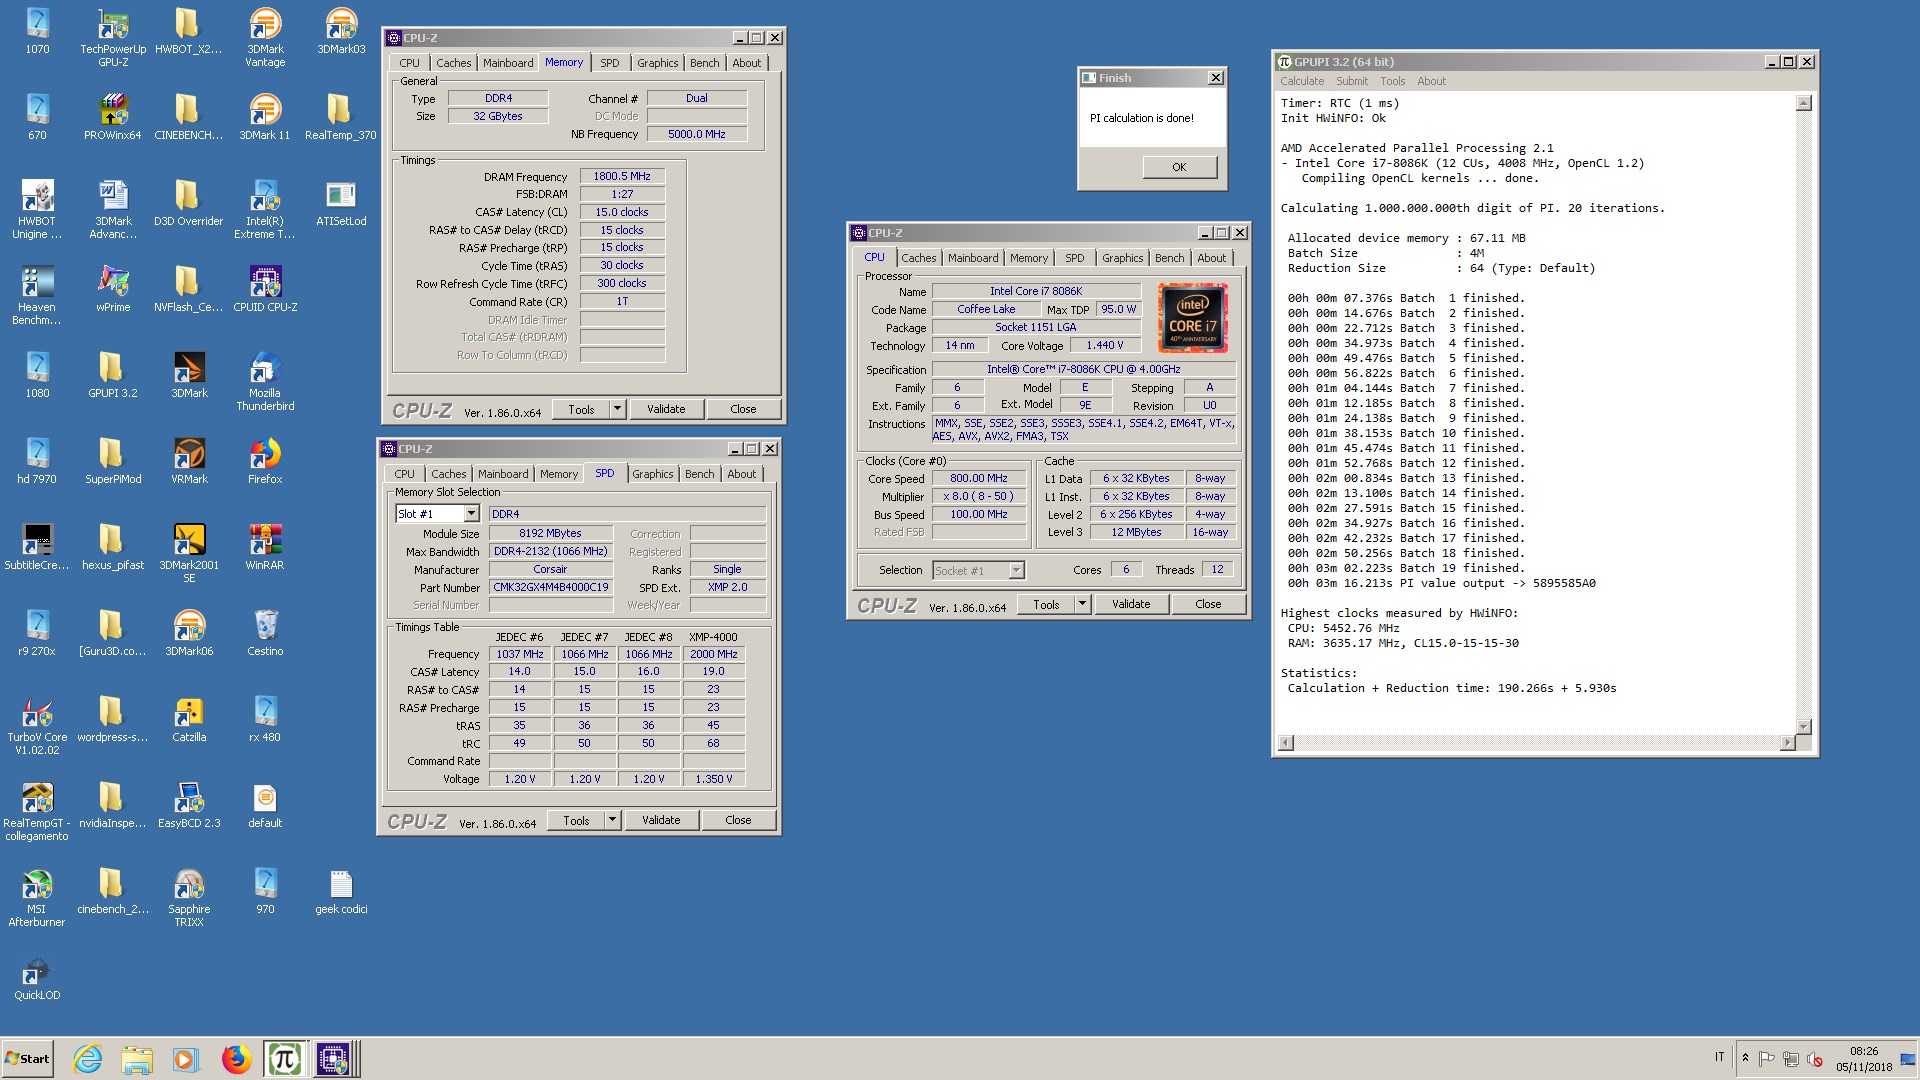Open Sapphire TRIXX desktop icon
Viewport: 1920px width, 1080px height.
coord(189,898)
